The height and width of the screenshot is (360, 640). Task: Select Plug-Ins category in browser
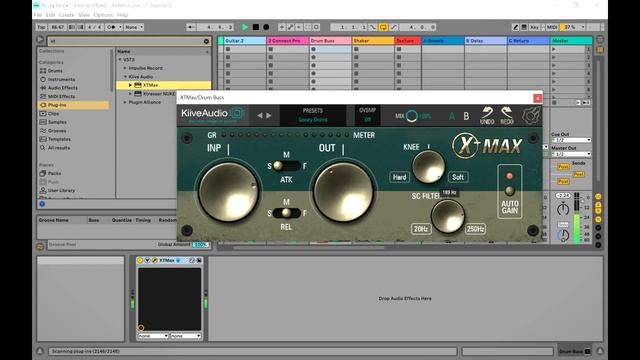coord(73,105)
